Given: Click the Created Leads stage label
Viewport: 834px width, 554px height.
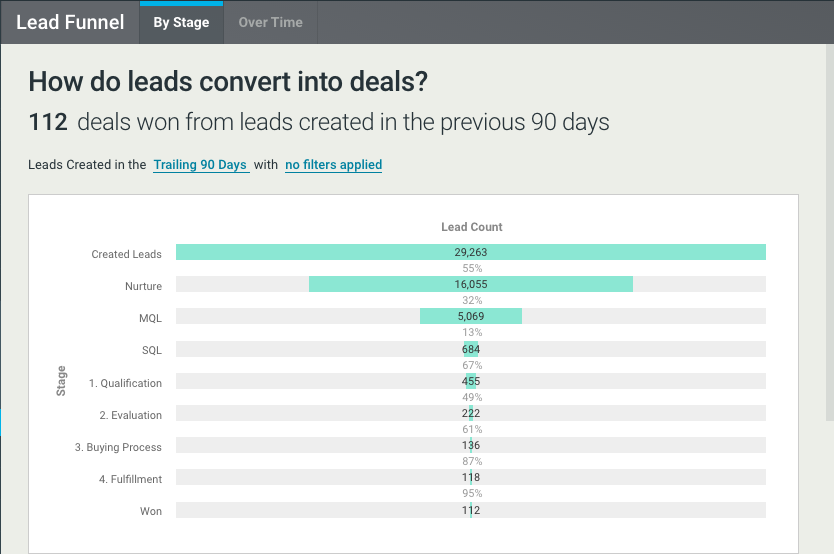Looking at the screenshot, I should (x=126, y=254).
